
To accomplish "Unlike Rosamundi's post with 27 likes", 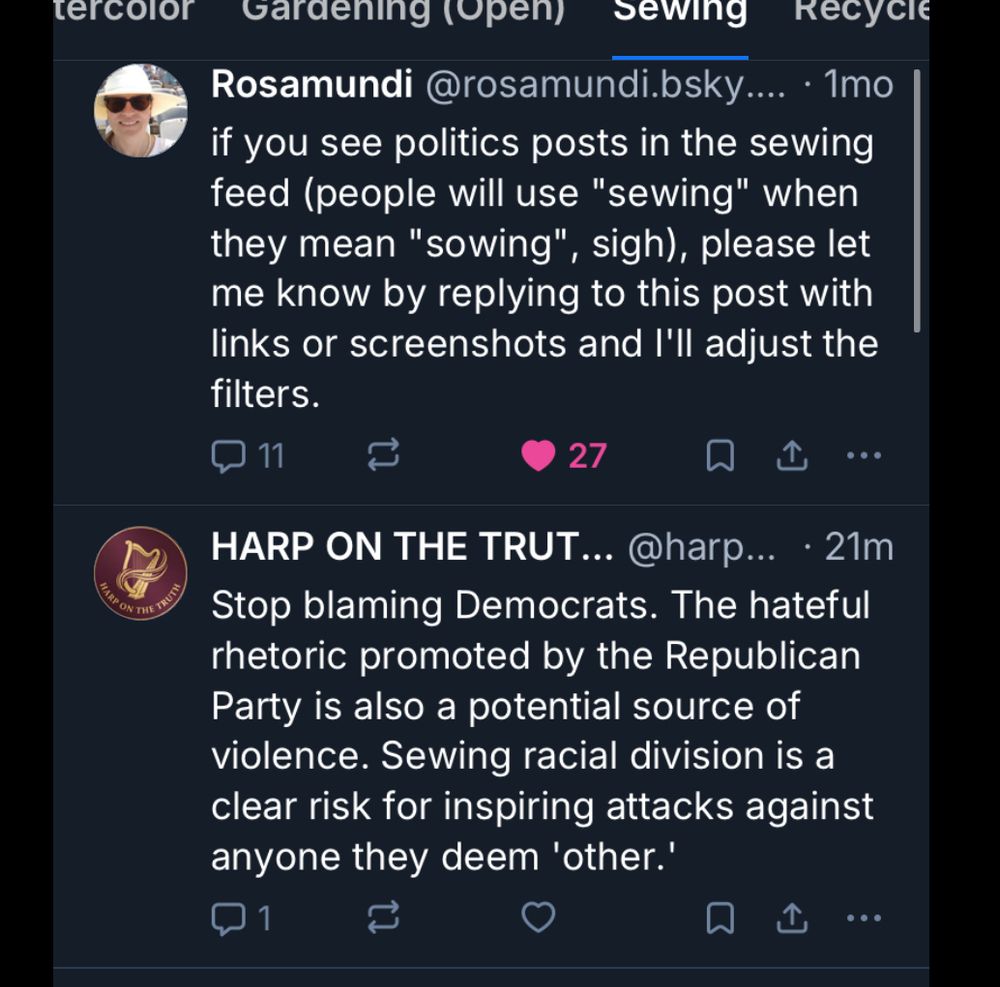I will coord(540,456).
